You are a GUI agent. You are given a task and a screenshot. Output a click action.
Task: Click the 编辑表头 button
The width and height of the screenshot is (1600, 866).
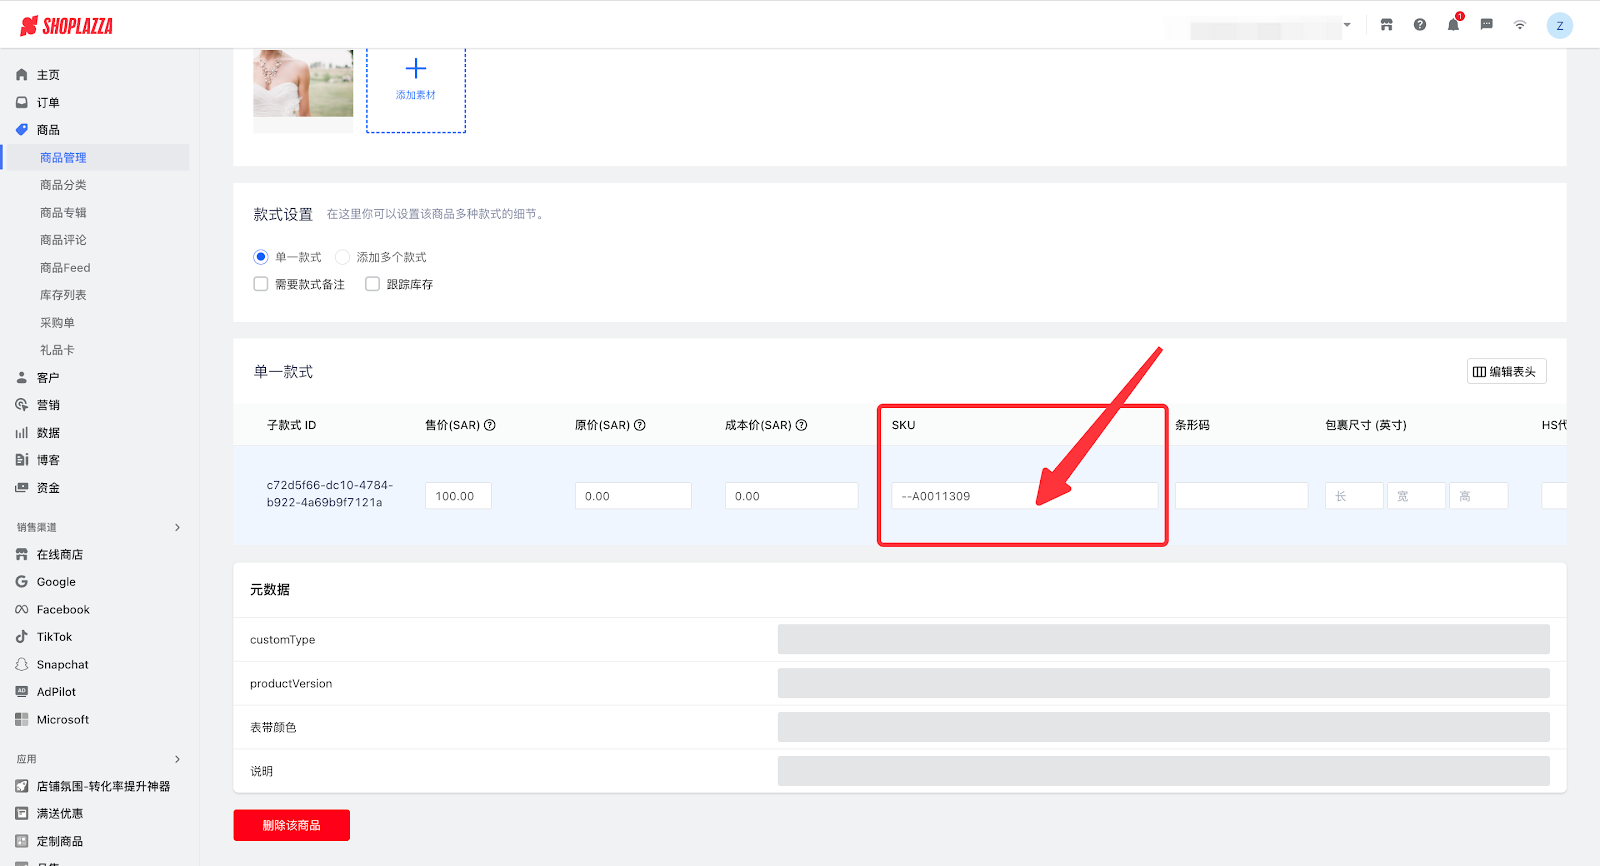tap(1506, 371)
